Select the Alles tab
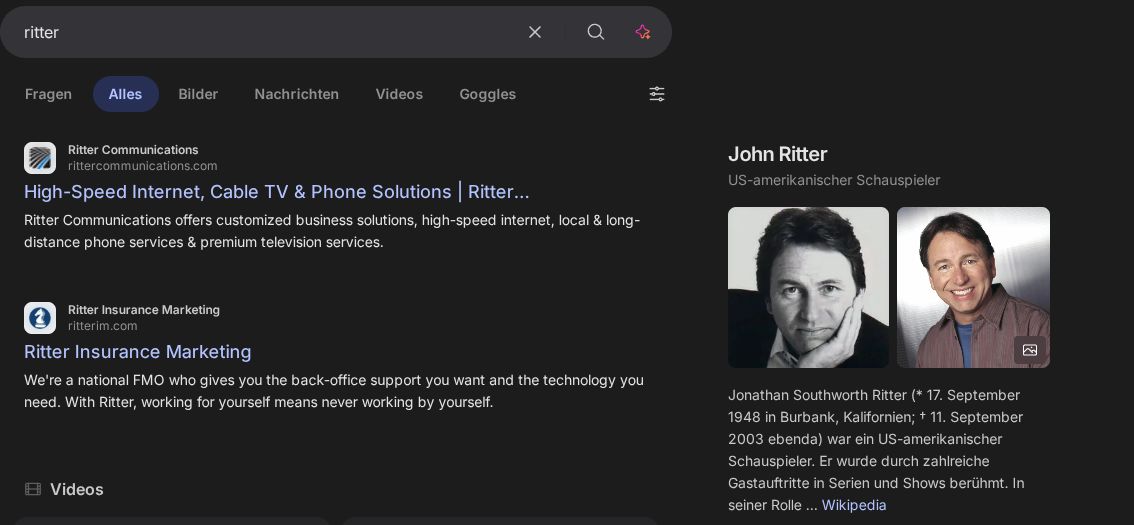1134x525 pixels. click(126, 94)
